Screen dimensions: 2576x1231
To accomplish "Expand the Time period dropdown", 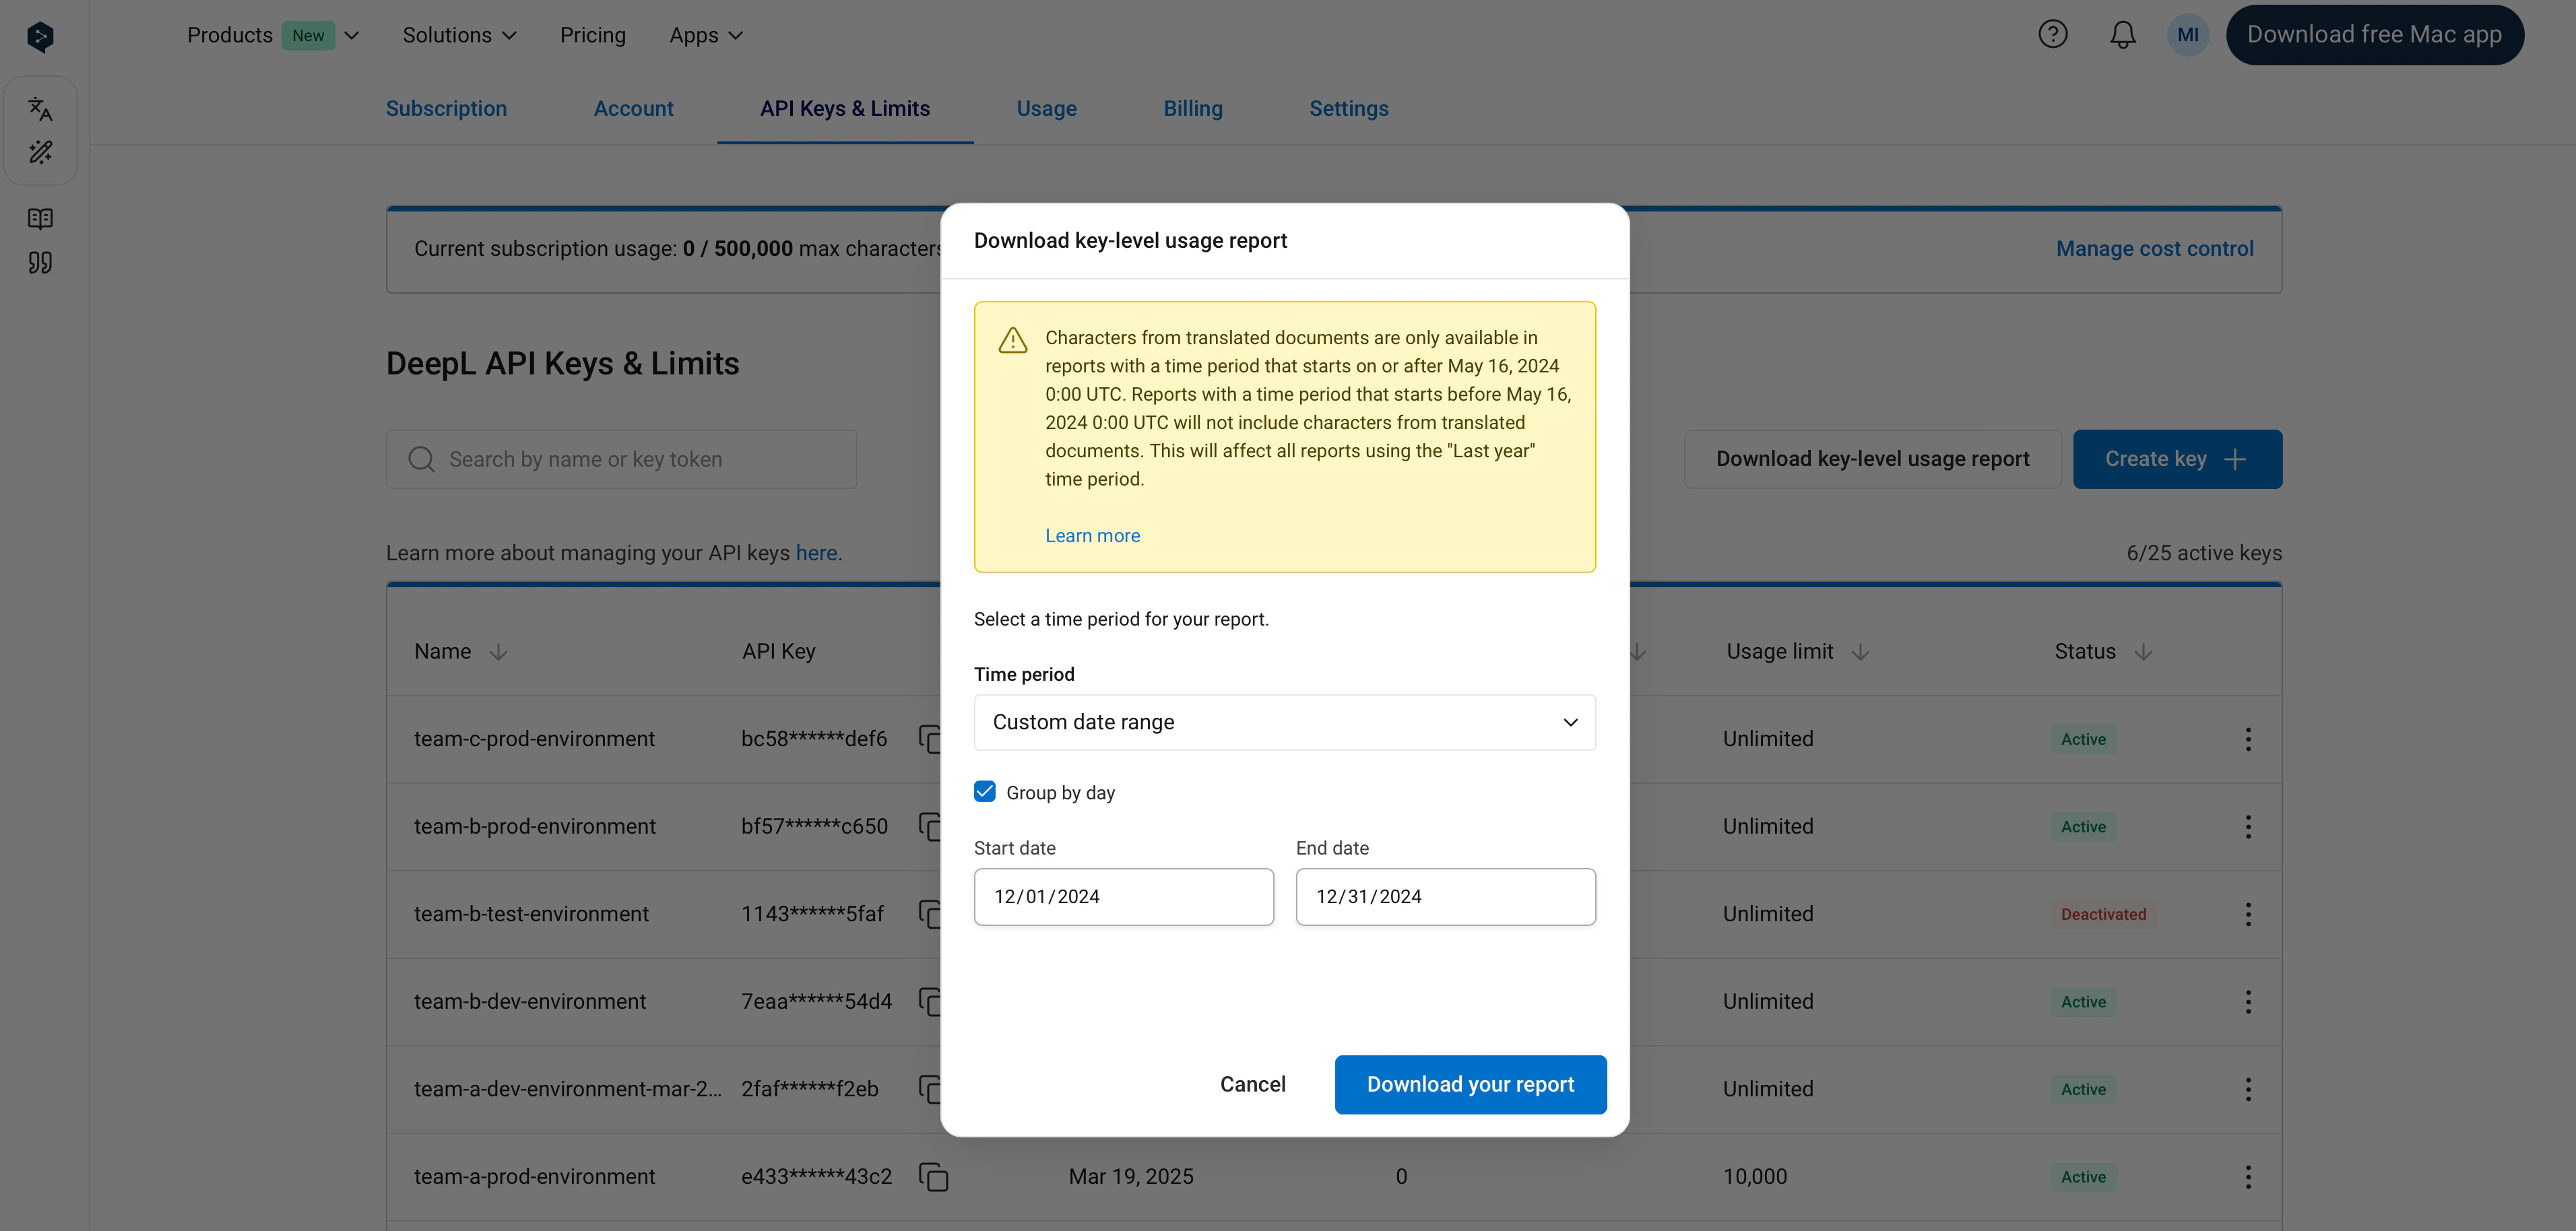I will point(1284,722).
